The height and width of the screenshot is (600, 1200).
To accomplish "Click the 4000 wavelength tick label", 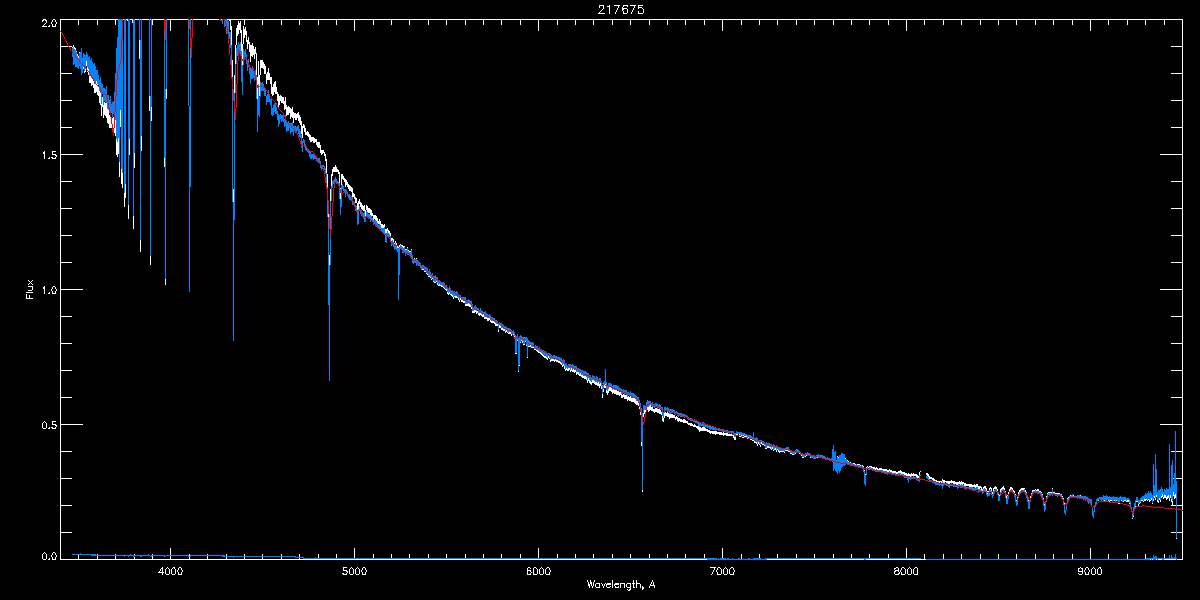I will (170, 571).
